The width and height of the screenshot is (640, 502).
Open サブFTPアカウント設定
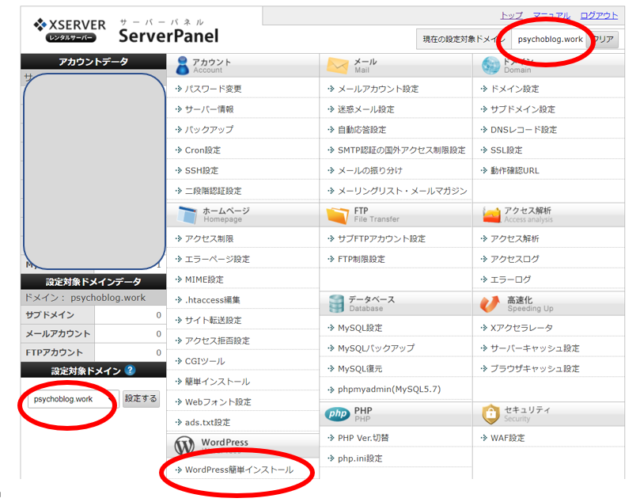[381, 239]
